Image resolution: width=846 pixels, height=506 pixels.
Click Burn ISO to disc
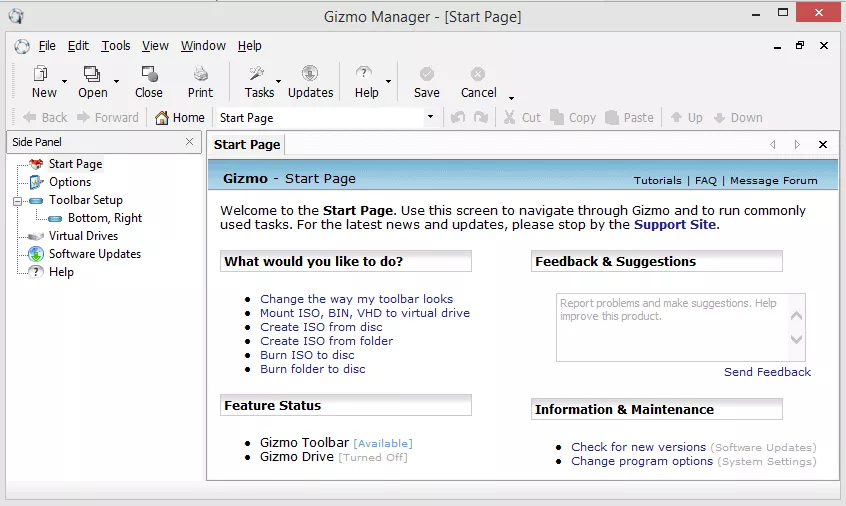(307, 355)
